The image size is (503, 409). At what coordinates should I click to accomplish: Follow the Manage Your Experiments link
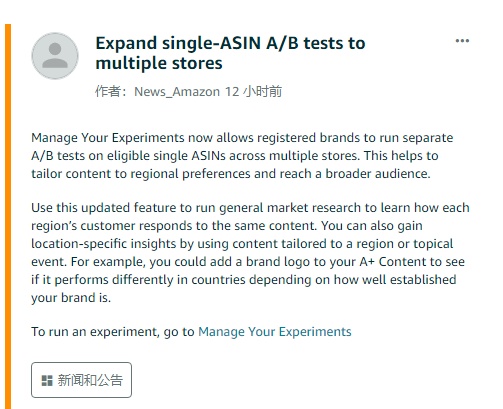[275, 332]
